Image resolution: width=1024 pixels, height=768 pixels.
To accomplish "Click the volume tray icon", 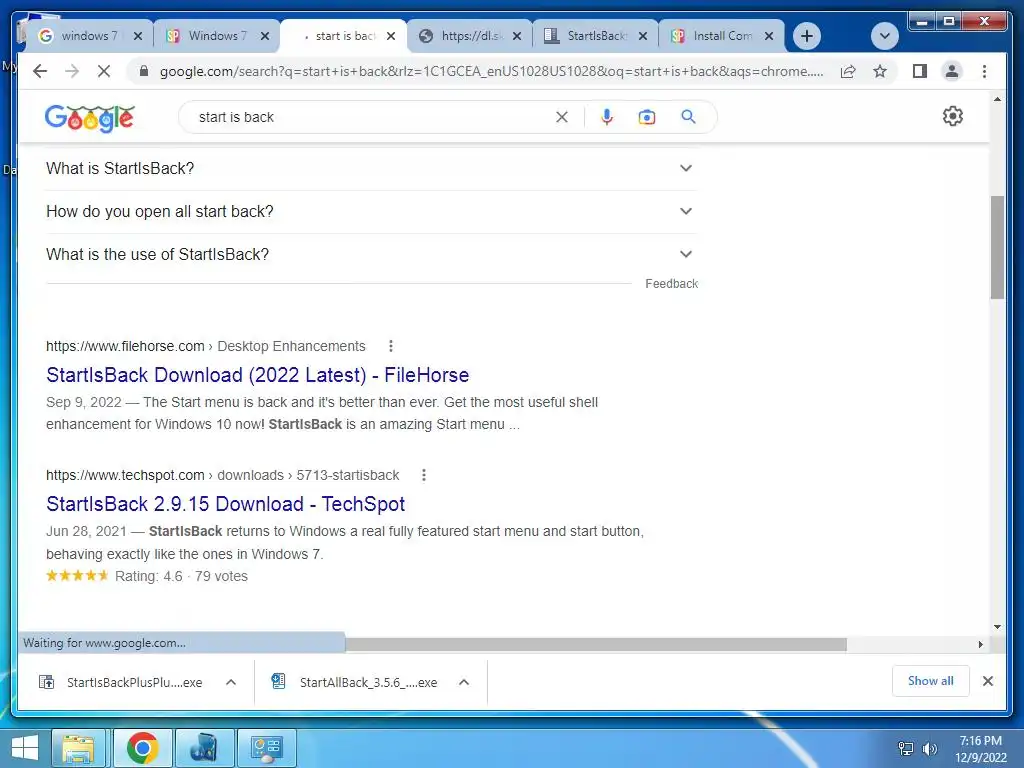I will pyautogui.click(x=929, y=749).
